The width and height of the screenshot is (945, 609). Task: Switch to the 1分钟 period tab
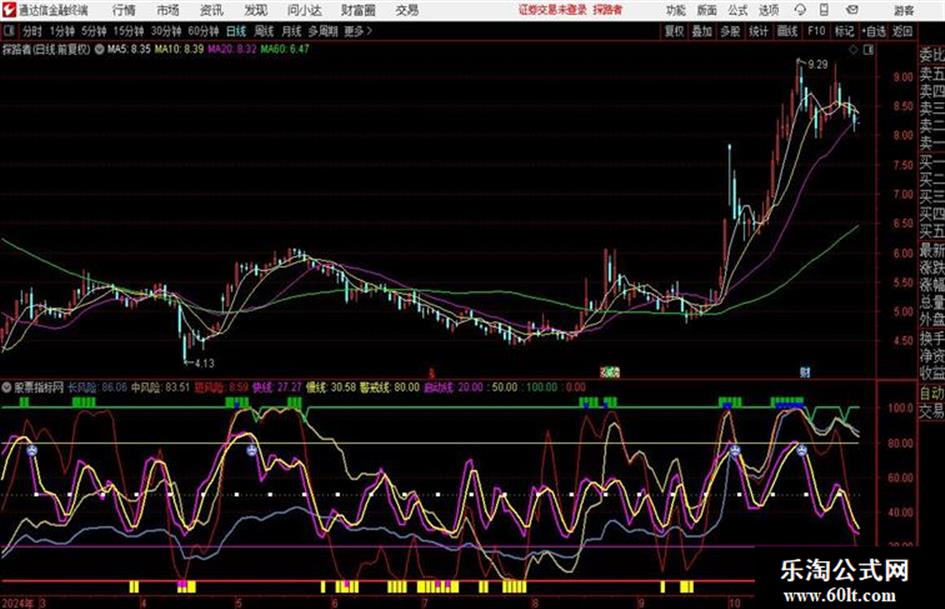(62, 31)
